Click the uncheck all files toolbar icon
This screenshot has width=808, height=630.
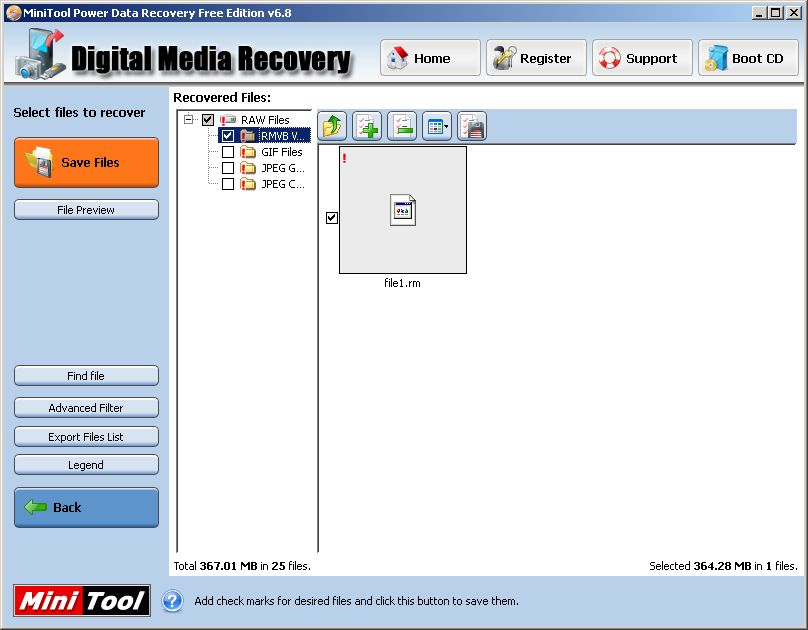click(x=402, y=126)
